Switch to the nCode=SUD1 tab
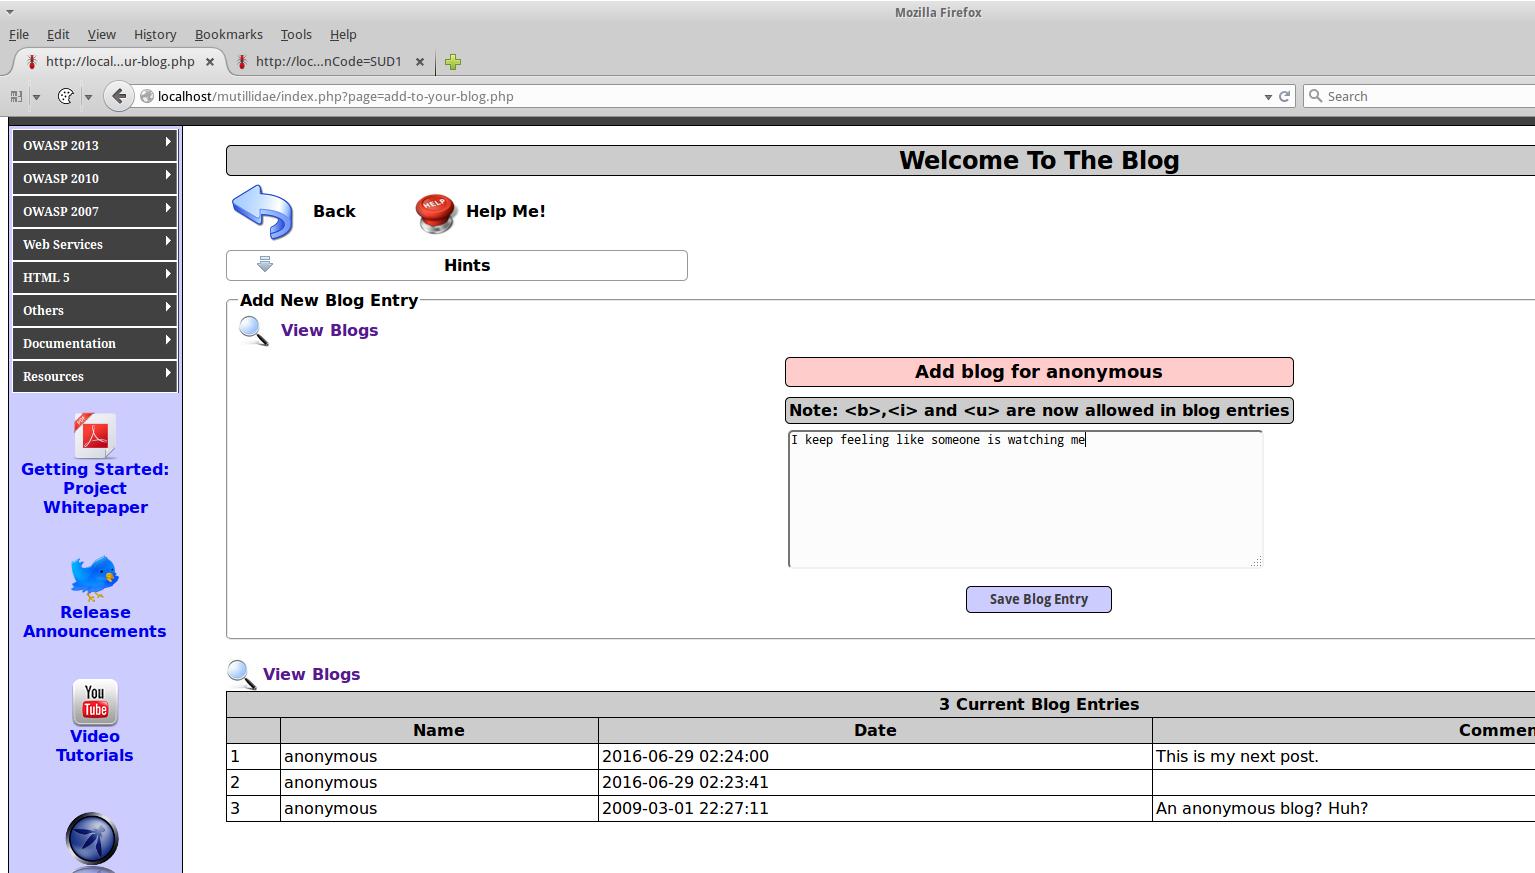This screenshot has height=873, width=1535. coord(328,61)
